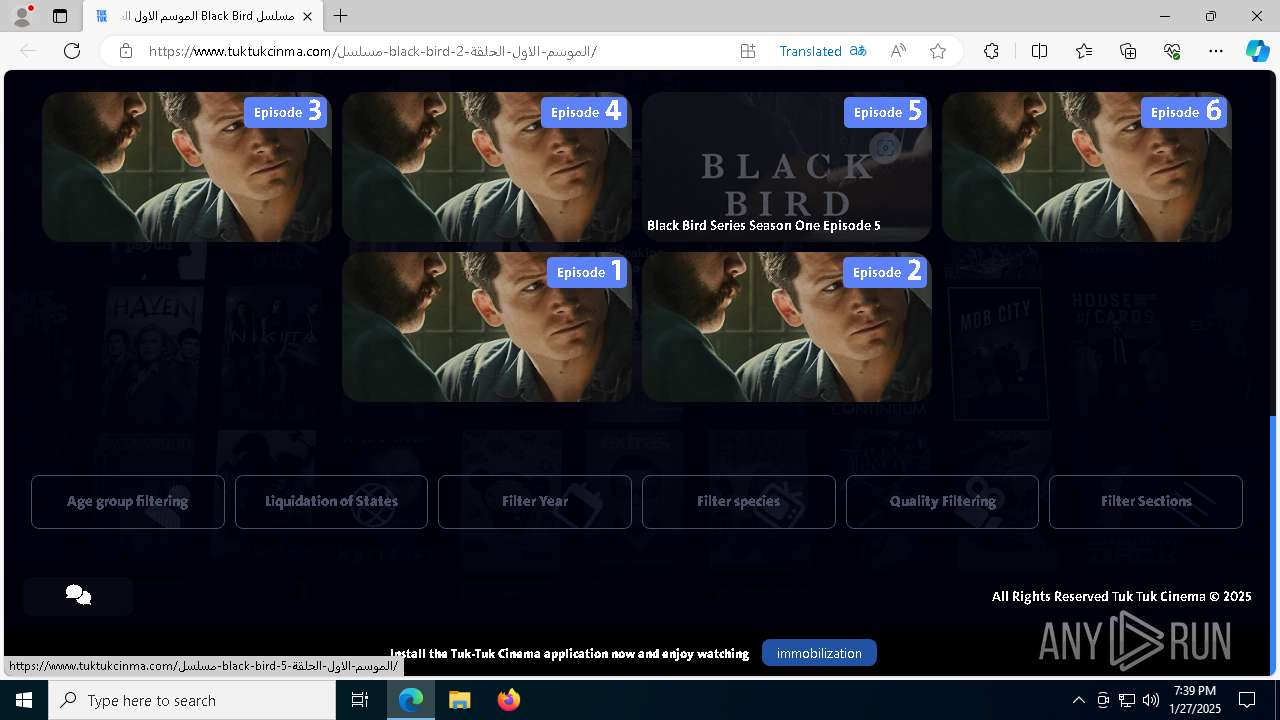This screenshot has width=1280, height=720.
Task: Open Black Bird Episode 5 card
Action: point(787,167)
